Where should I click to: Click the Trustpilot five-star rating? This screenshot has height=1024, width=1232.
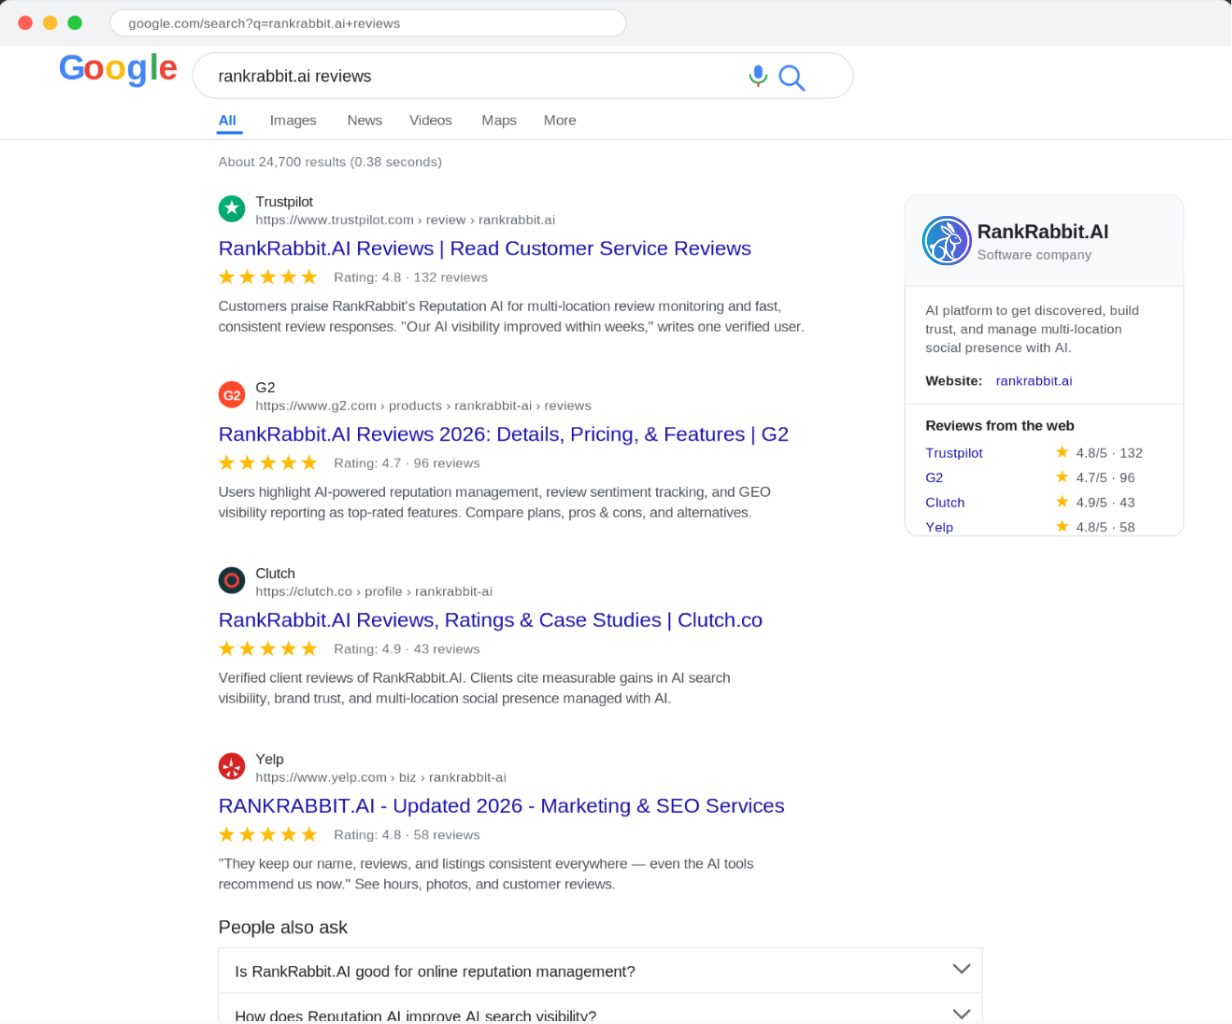click(268, 277)
